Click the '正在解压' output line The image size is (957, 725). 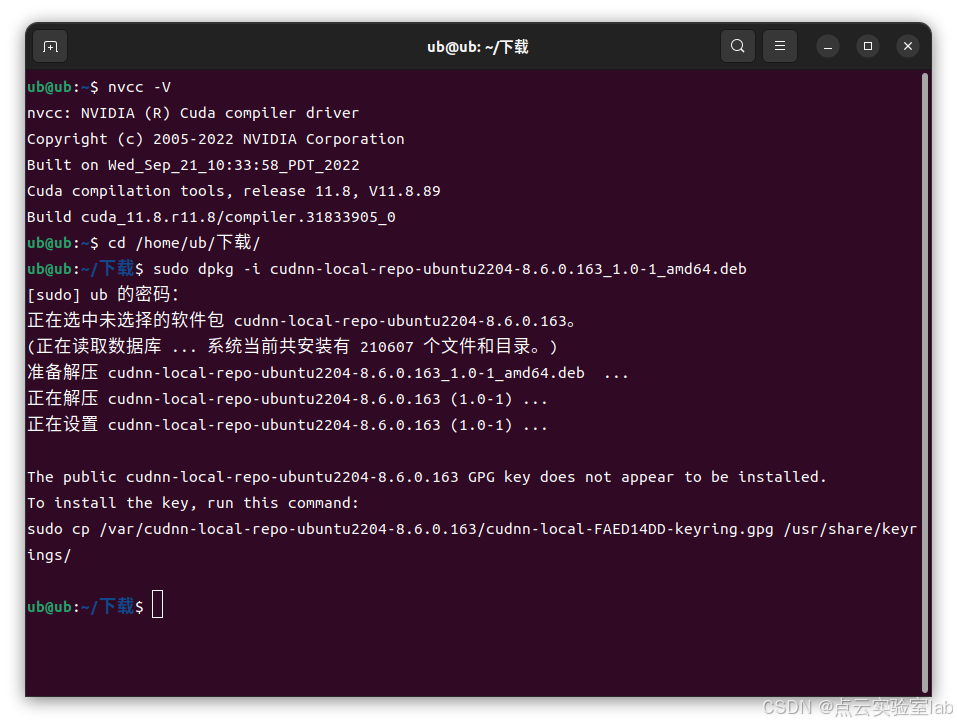click(287, 399)
